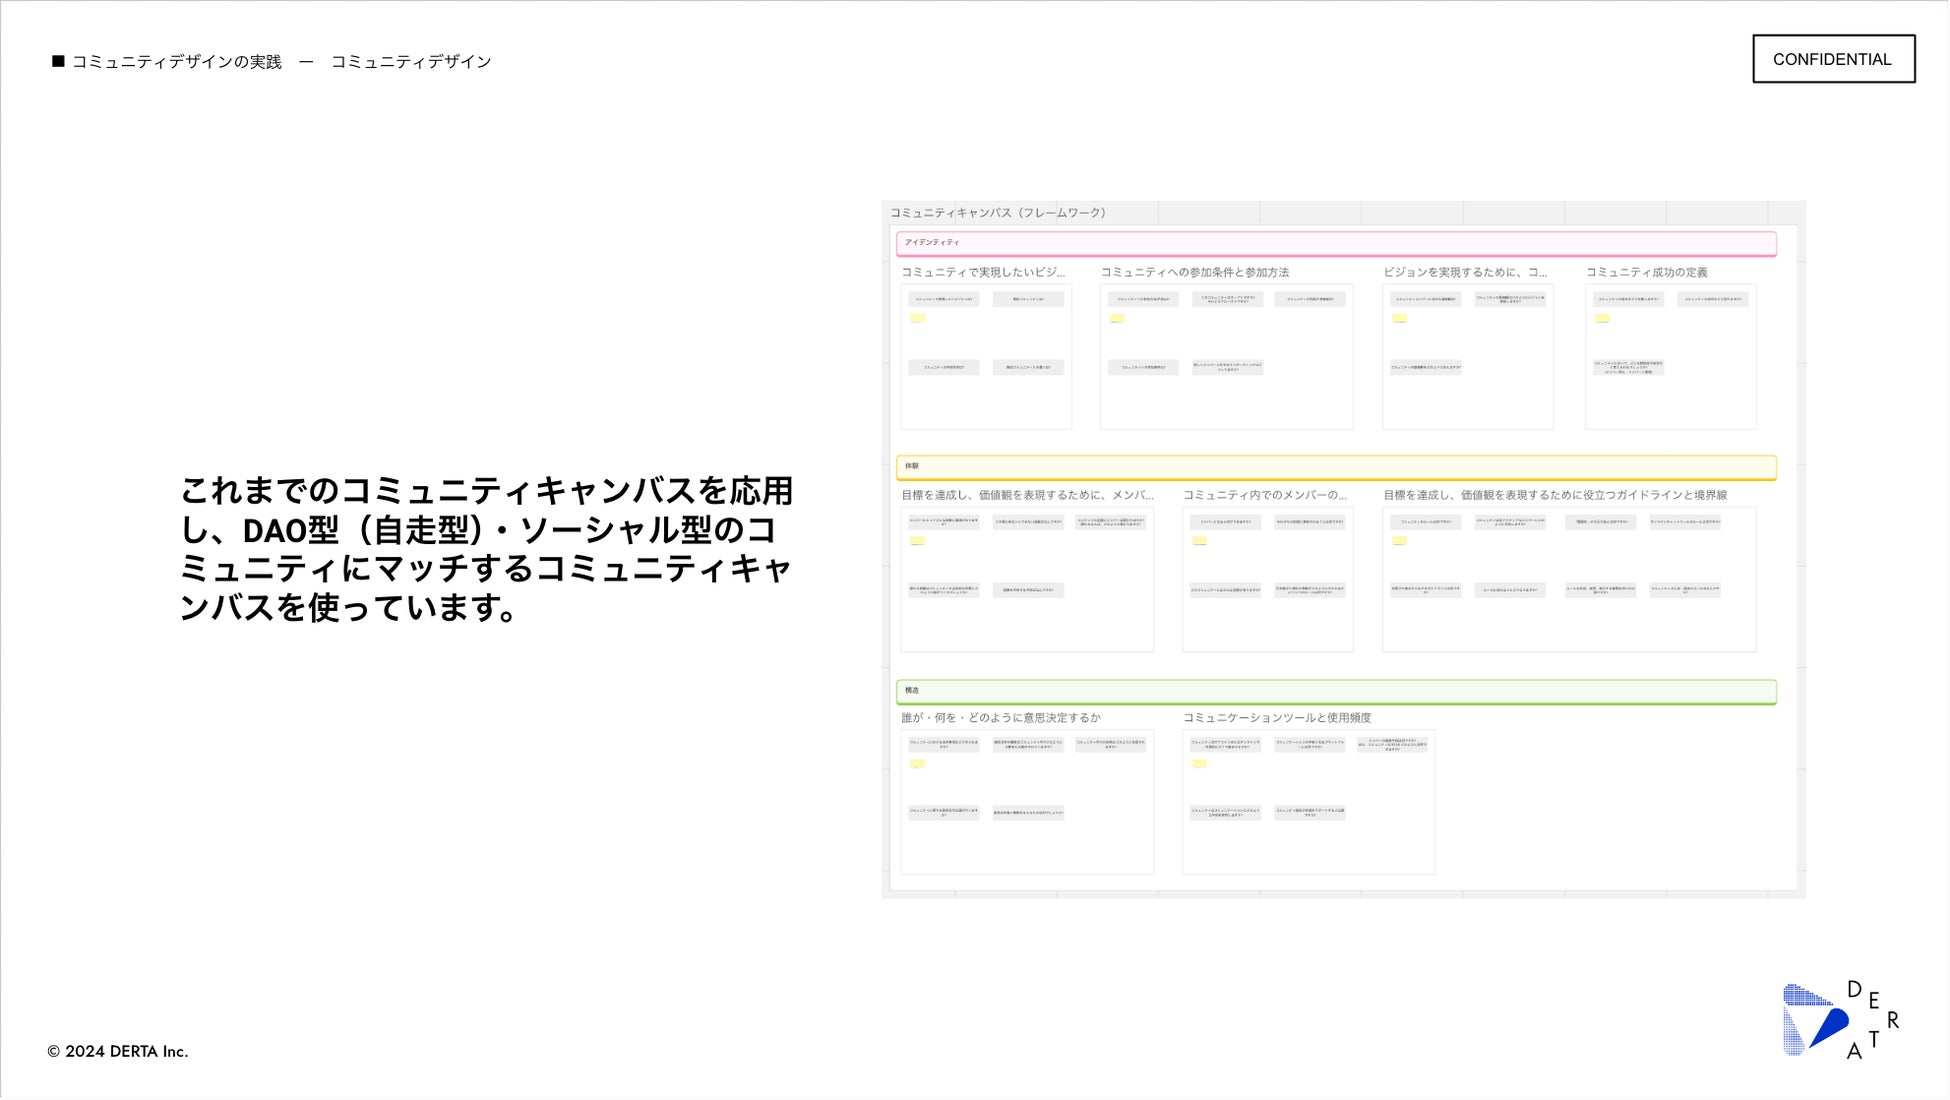
Task: Click yellow sticky note in 誰が・何を・どのように意思決定するか frame
Action: pyautogui.click(x=917, y=764)
